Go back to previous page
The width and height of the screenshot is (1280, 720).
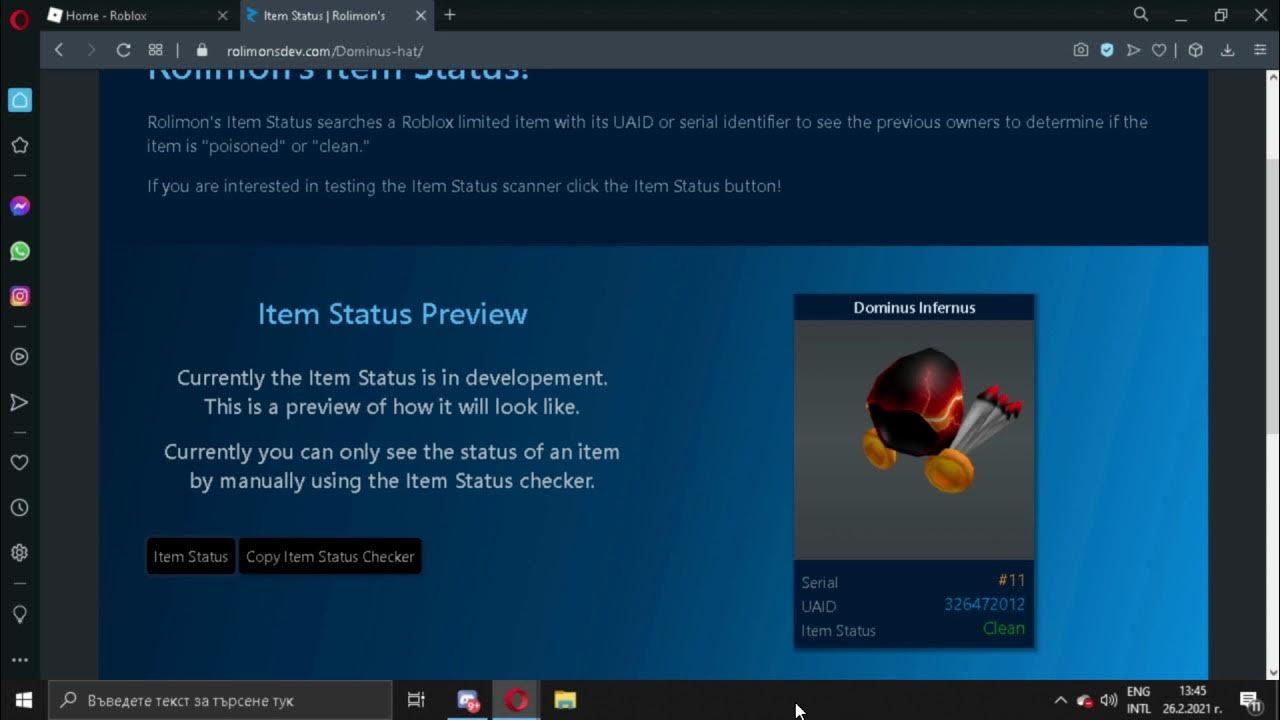(x=59, y=50)
